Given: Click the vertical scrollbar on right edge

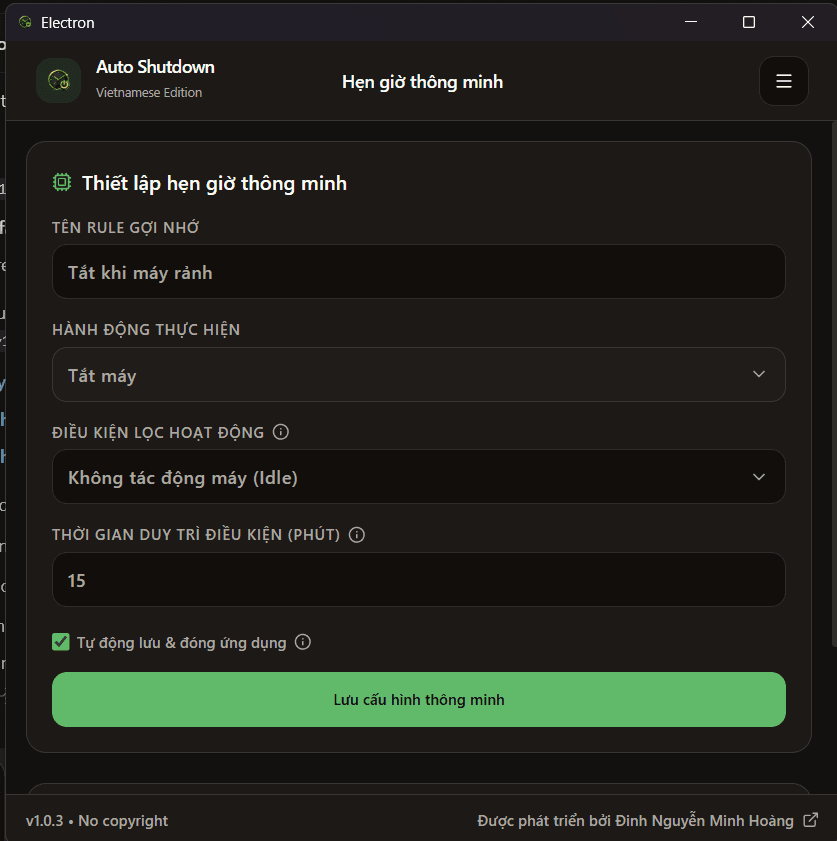Looking at the screenshot, I should (x=834, y=383).
